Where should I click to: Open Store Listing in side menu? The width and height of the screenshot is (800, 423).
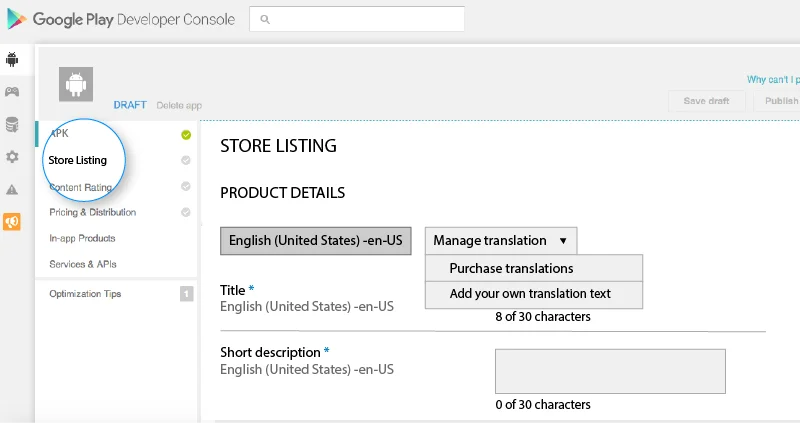pyautogui.click(x=78, y=160)
